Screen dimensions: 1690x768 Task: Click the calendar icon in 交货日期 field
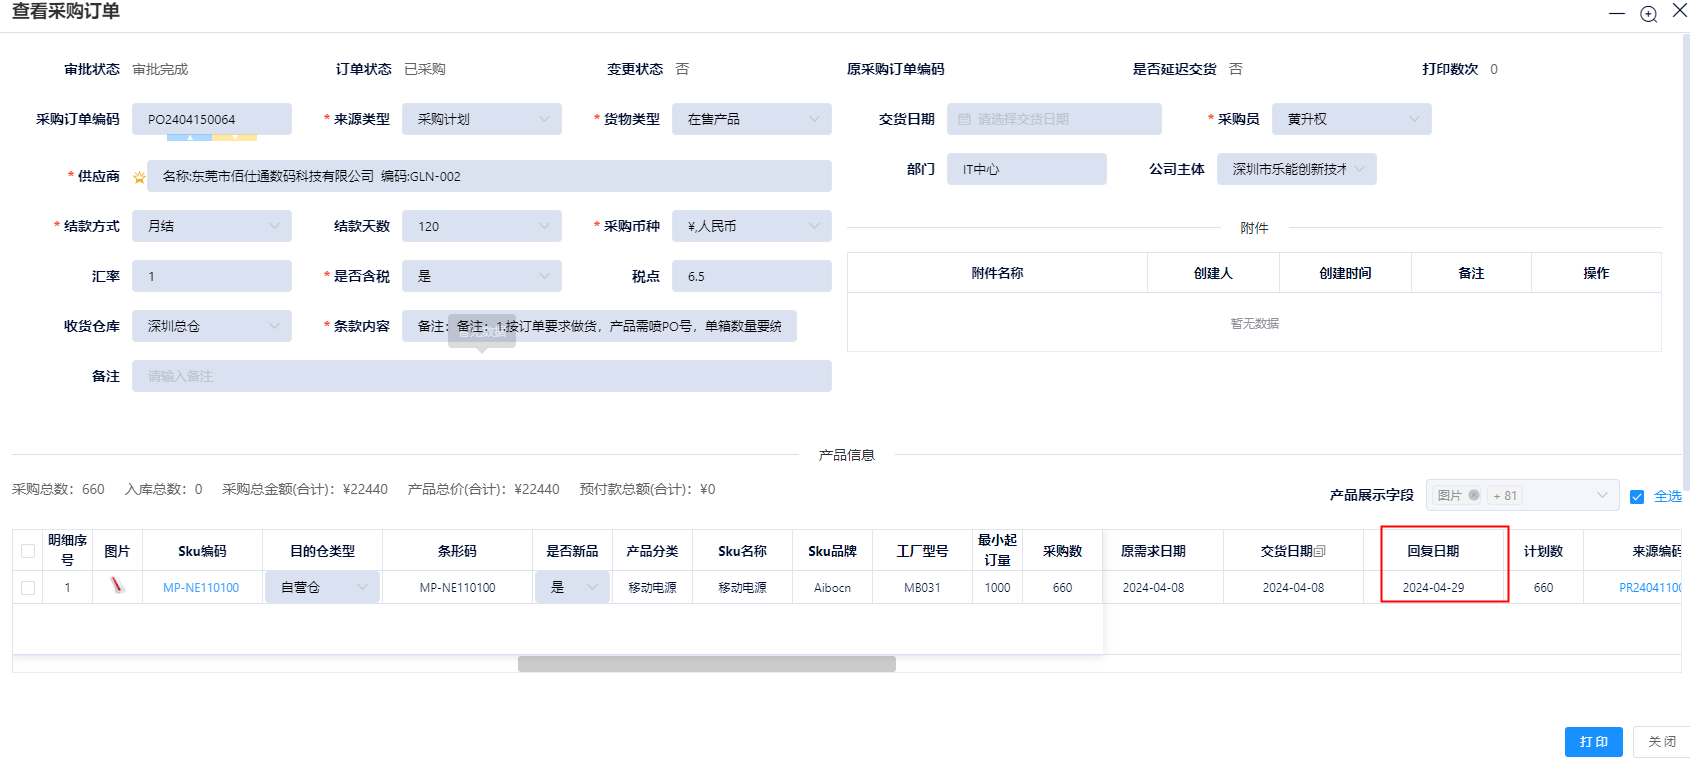click(x=964, y=120)
